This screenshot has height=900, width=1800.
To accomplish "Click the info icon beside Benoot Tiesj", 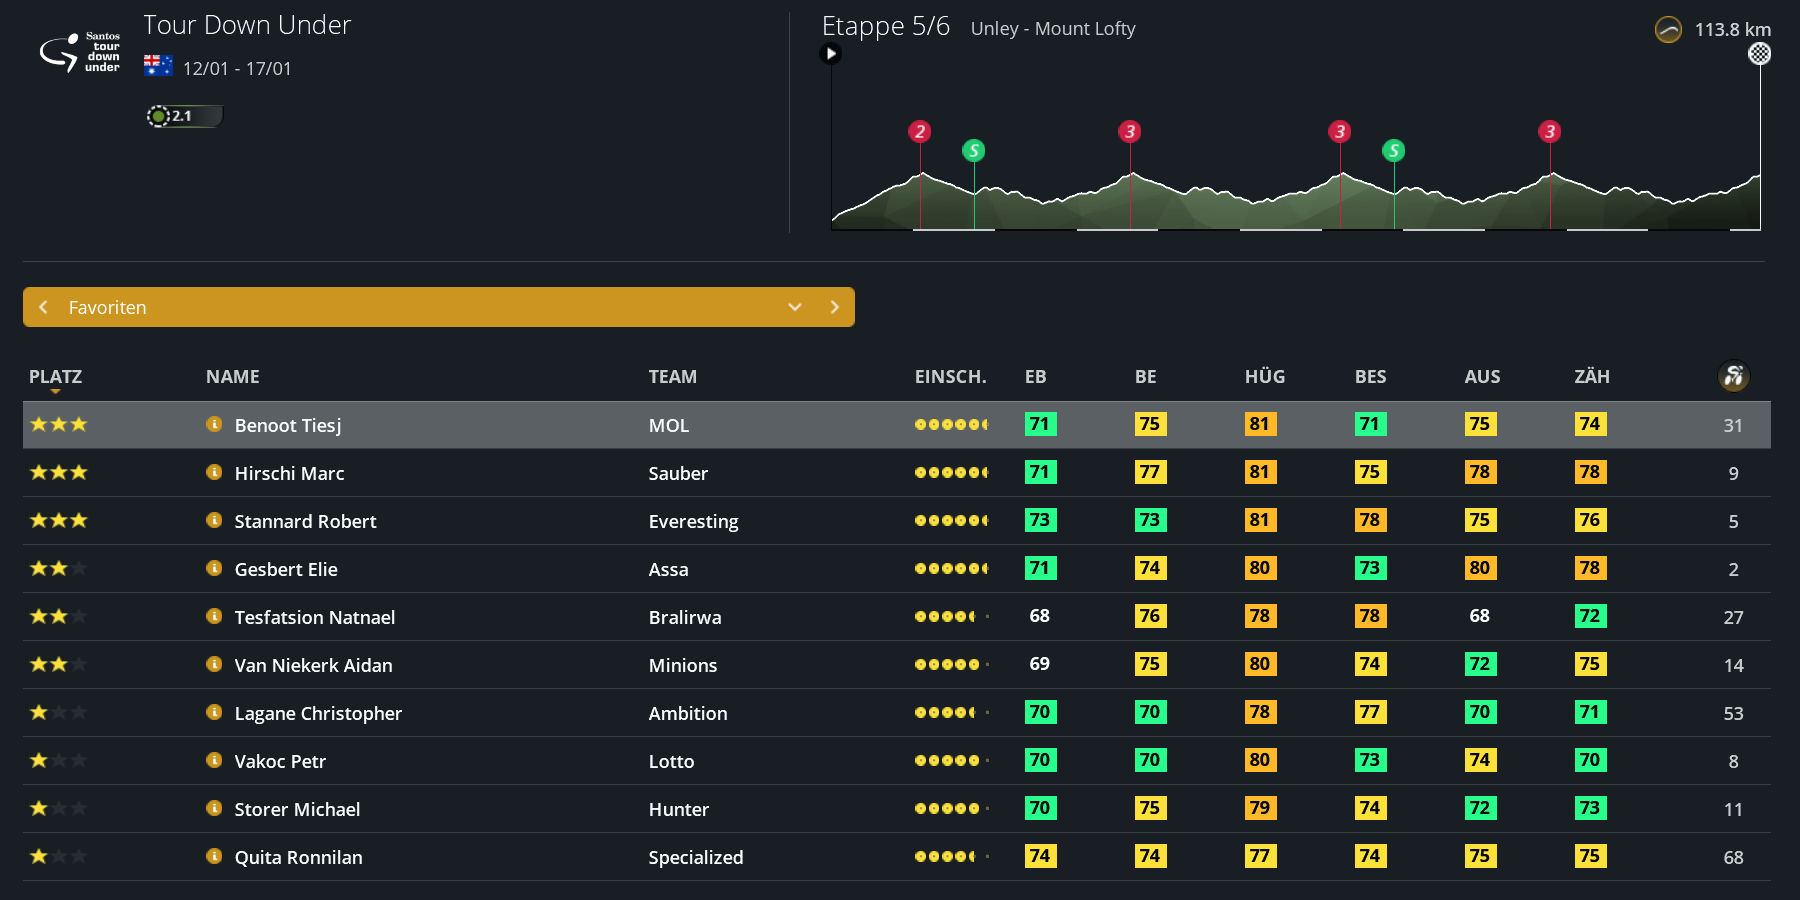I will tap(213, 424).
